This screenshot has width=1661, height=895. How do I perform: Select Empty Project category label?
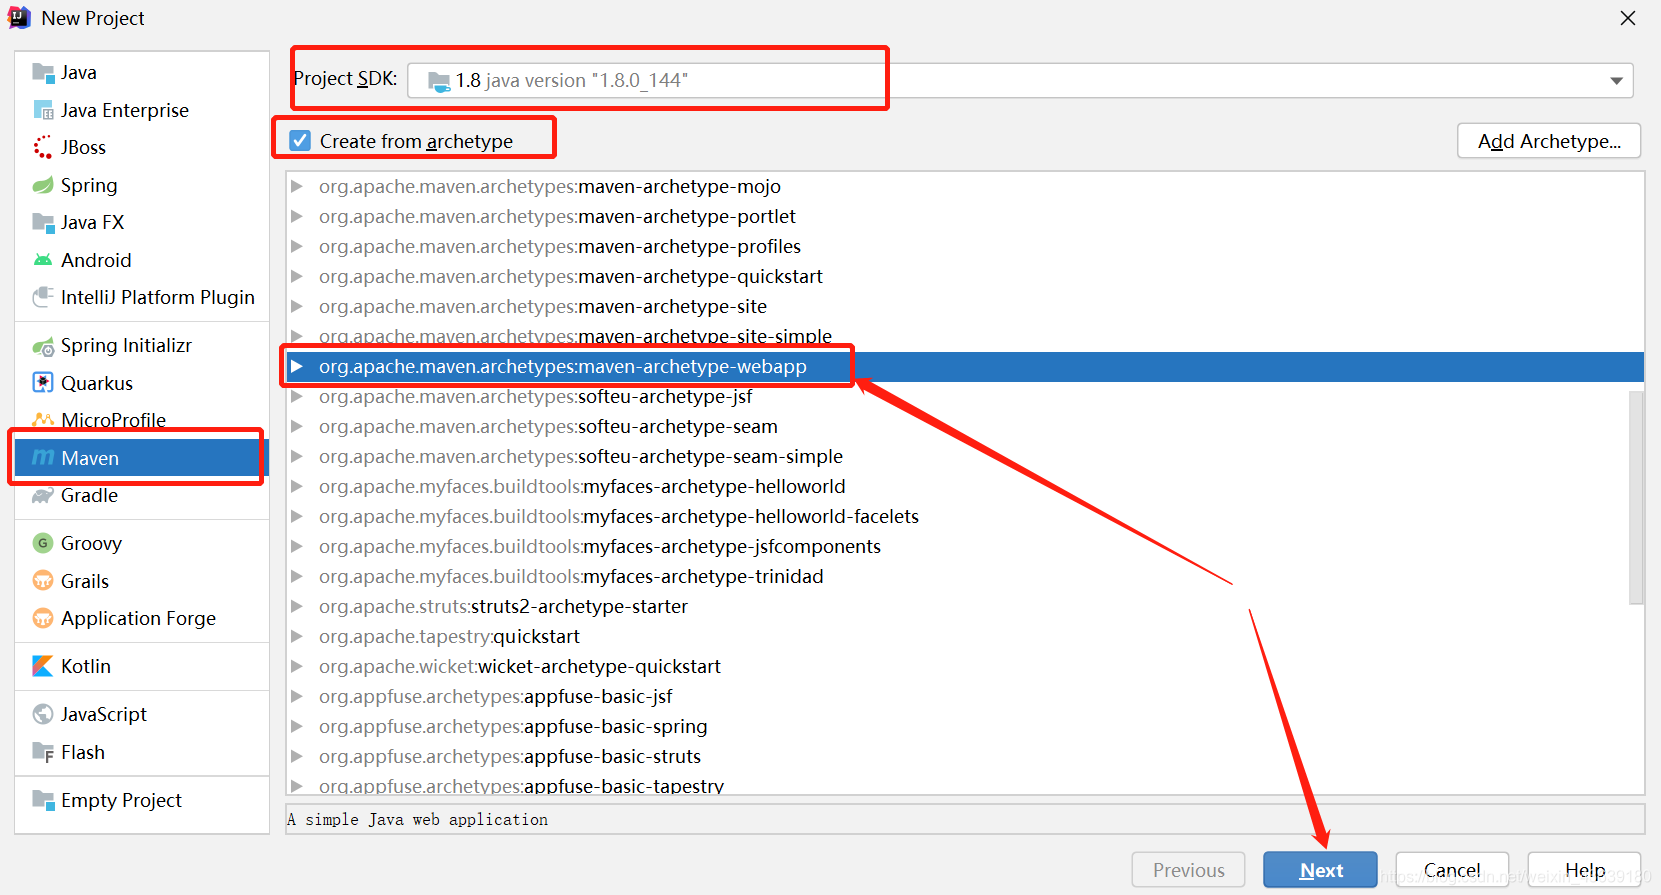coord(121,800)
